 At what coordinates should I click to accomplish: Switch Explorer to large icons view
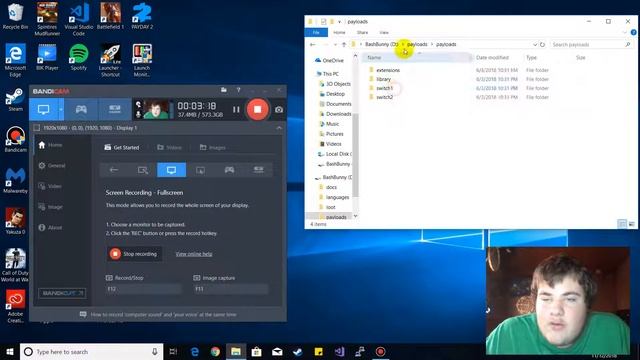pos(631,224)
